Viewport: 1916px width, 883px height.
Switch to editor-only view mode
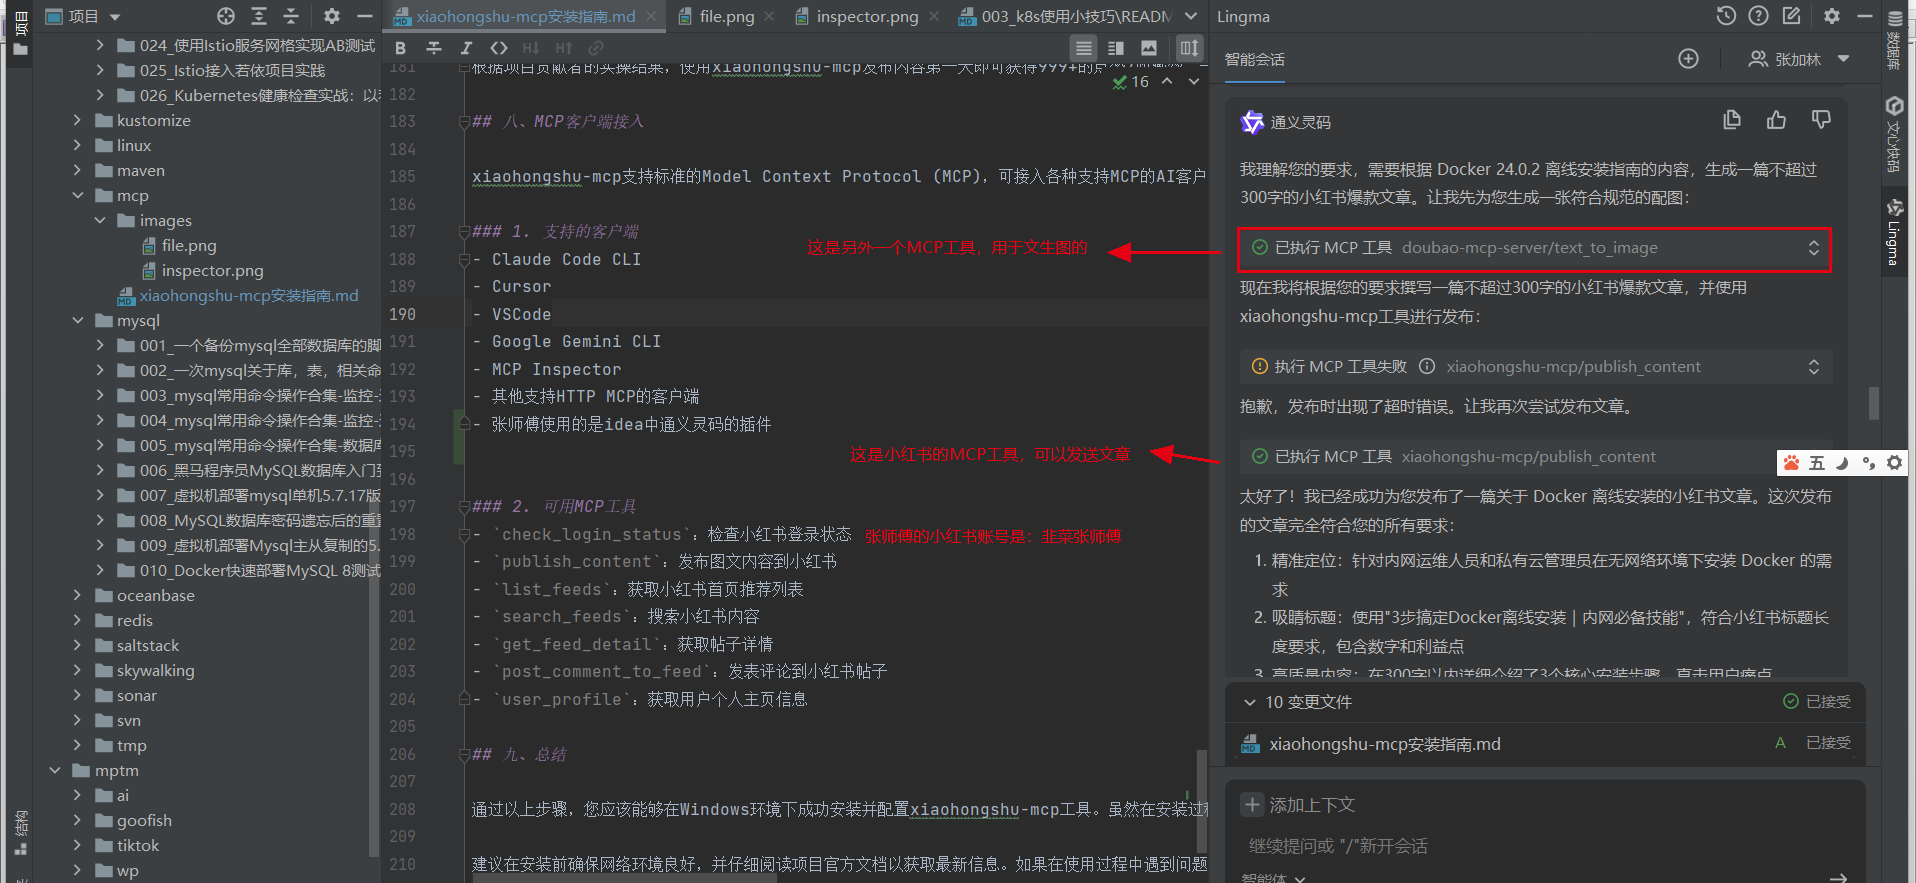pos(1083,48)
